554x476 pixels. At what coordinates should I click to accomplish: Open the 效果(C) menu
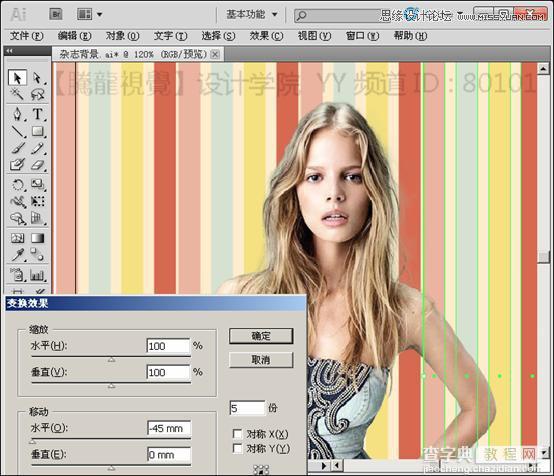tap(266, 36)
